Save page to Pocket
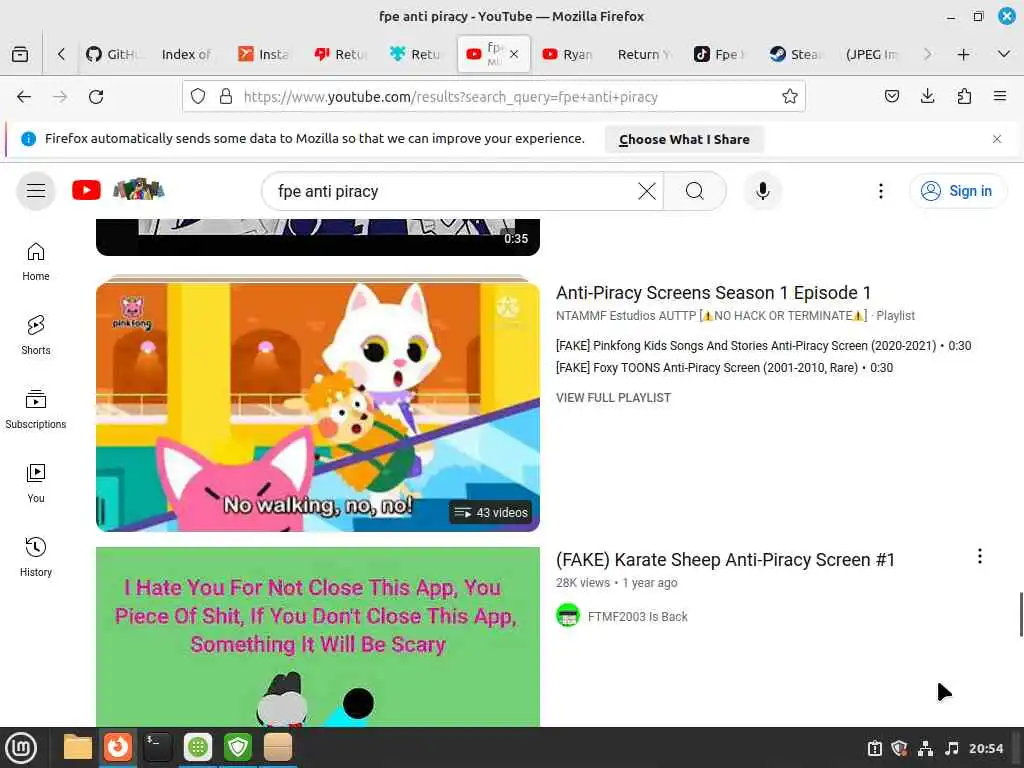Screen dimensions: 1024x768 (891, 97)
